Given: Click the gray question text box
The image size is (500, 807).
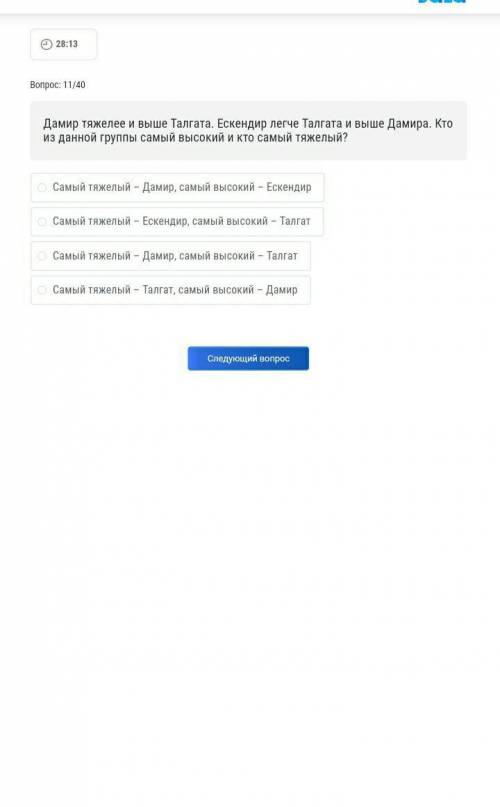Looking at the screenshot, I should pos(248,130).
